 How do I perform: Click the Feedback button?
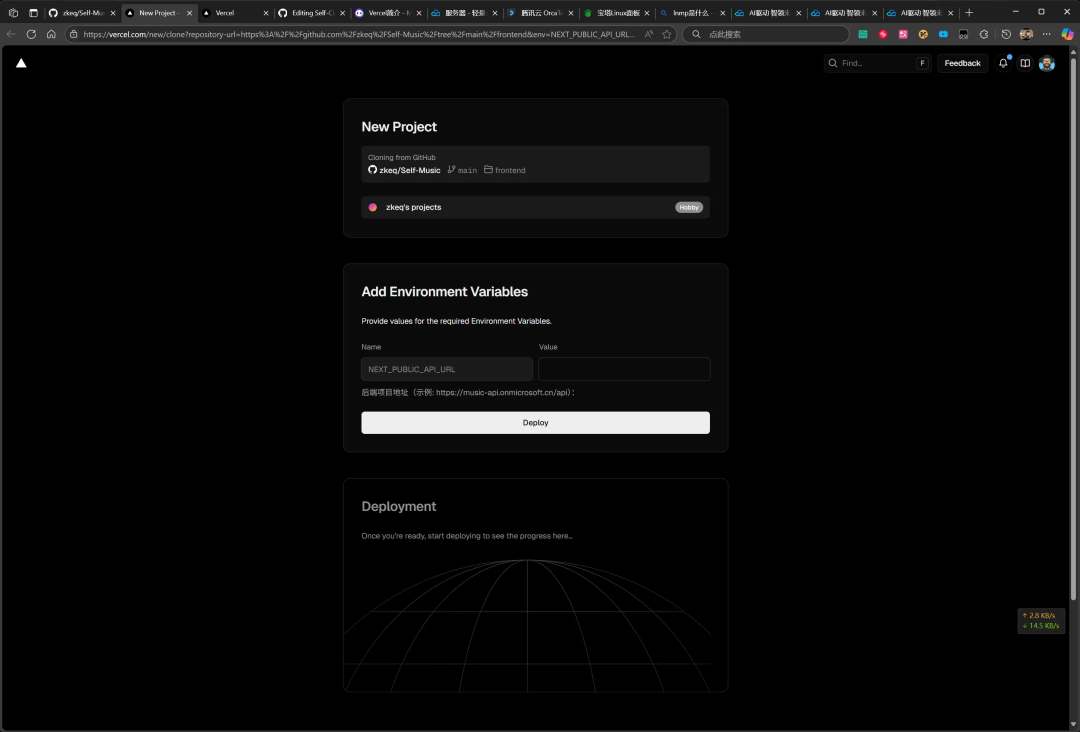pos(962,63)
